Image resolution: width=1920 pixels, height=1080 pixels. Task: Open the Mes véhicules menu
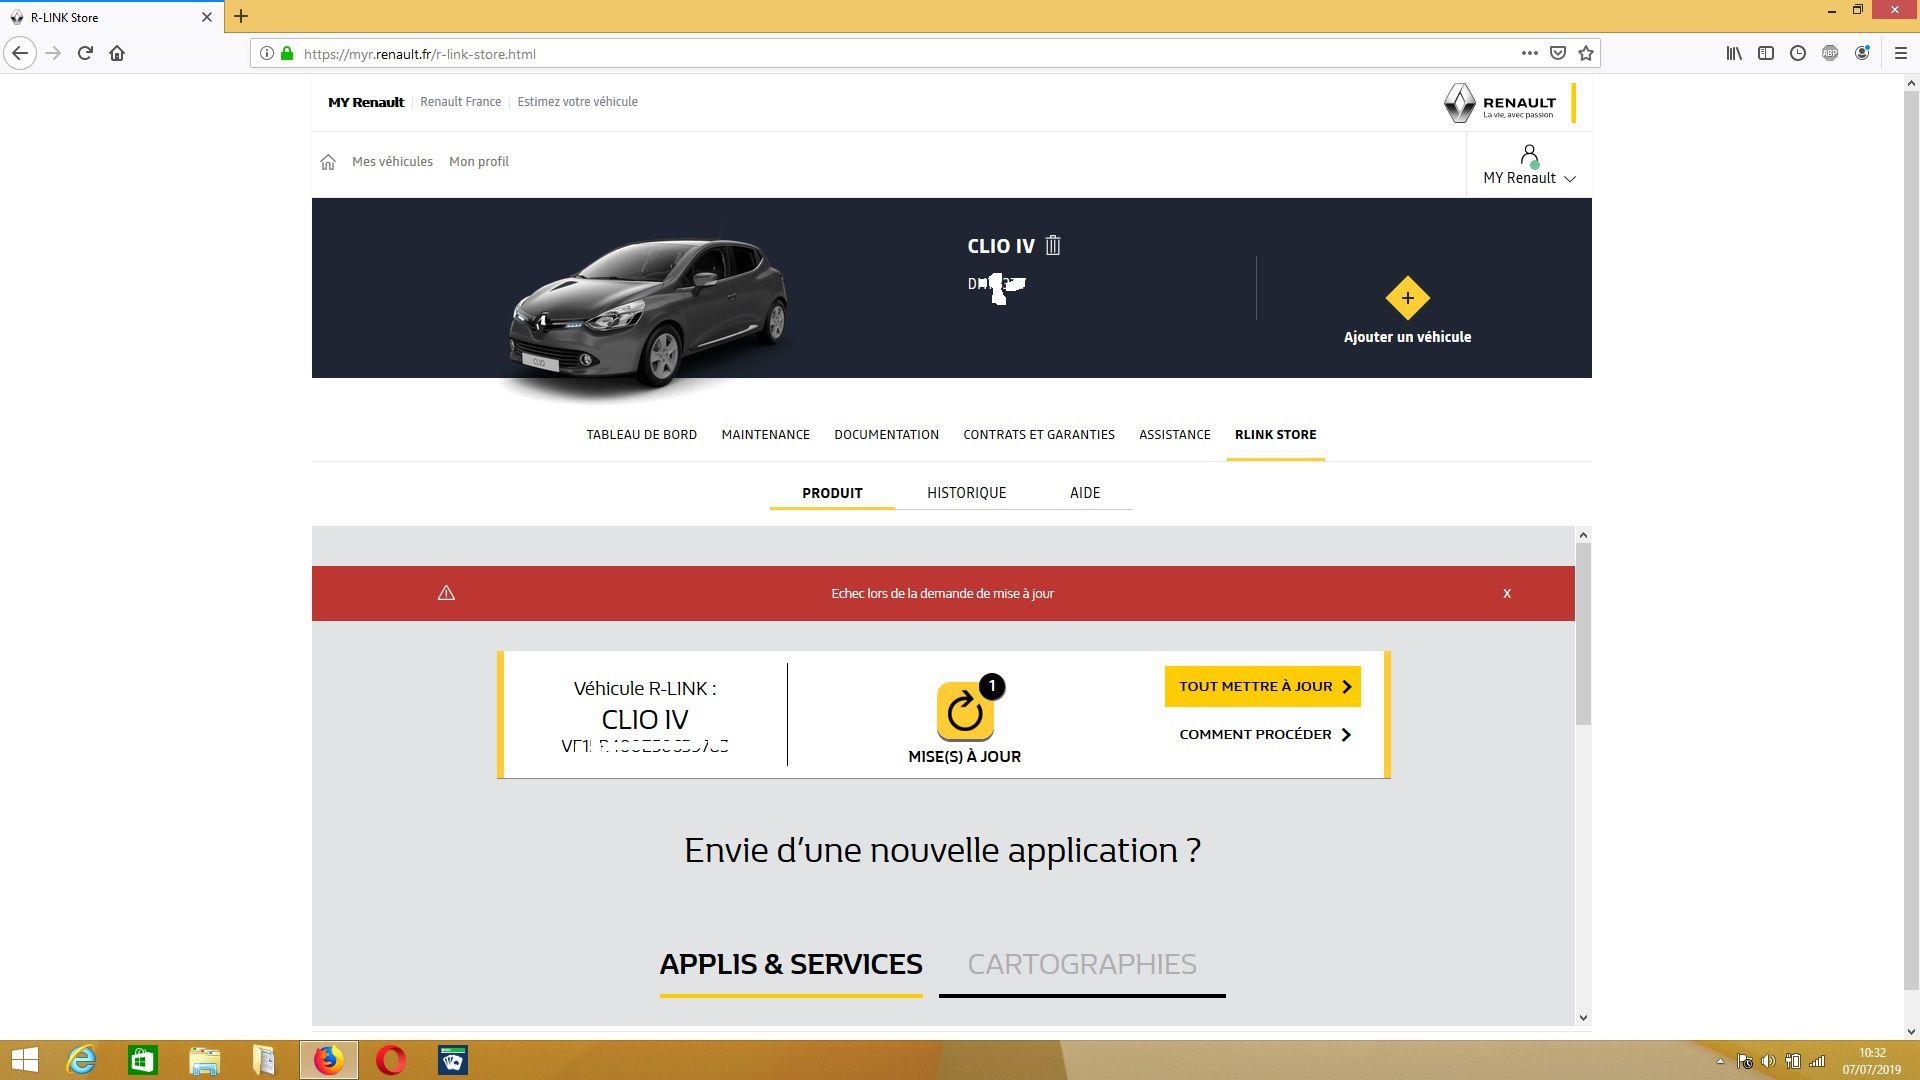coord(392,162)
